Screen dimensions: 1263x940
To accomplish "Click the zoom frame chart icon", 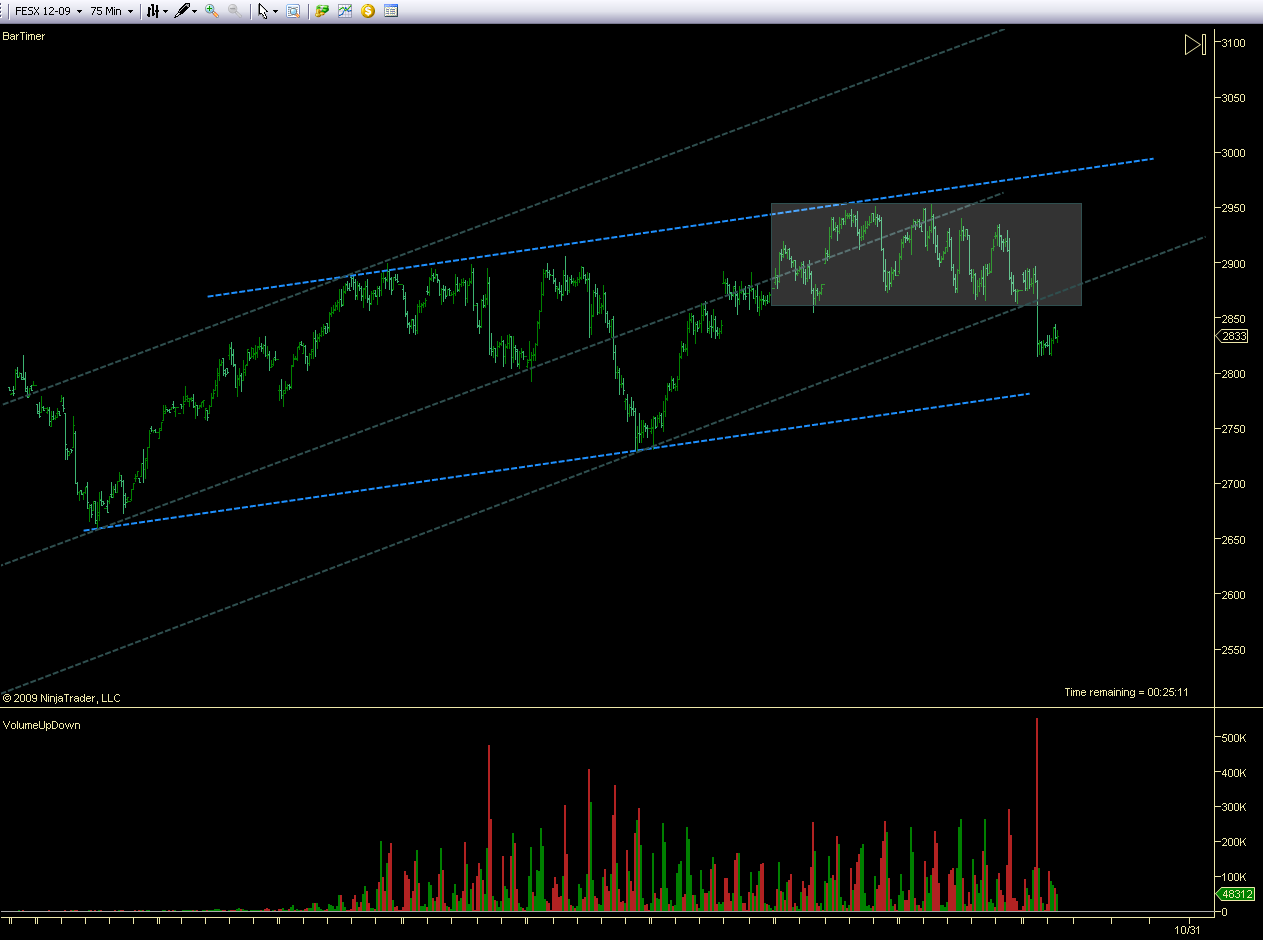I will (x=293, y=11).
